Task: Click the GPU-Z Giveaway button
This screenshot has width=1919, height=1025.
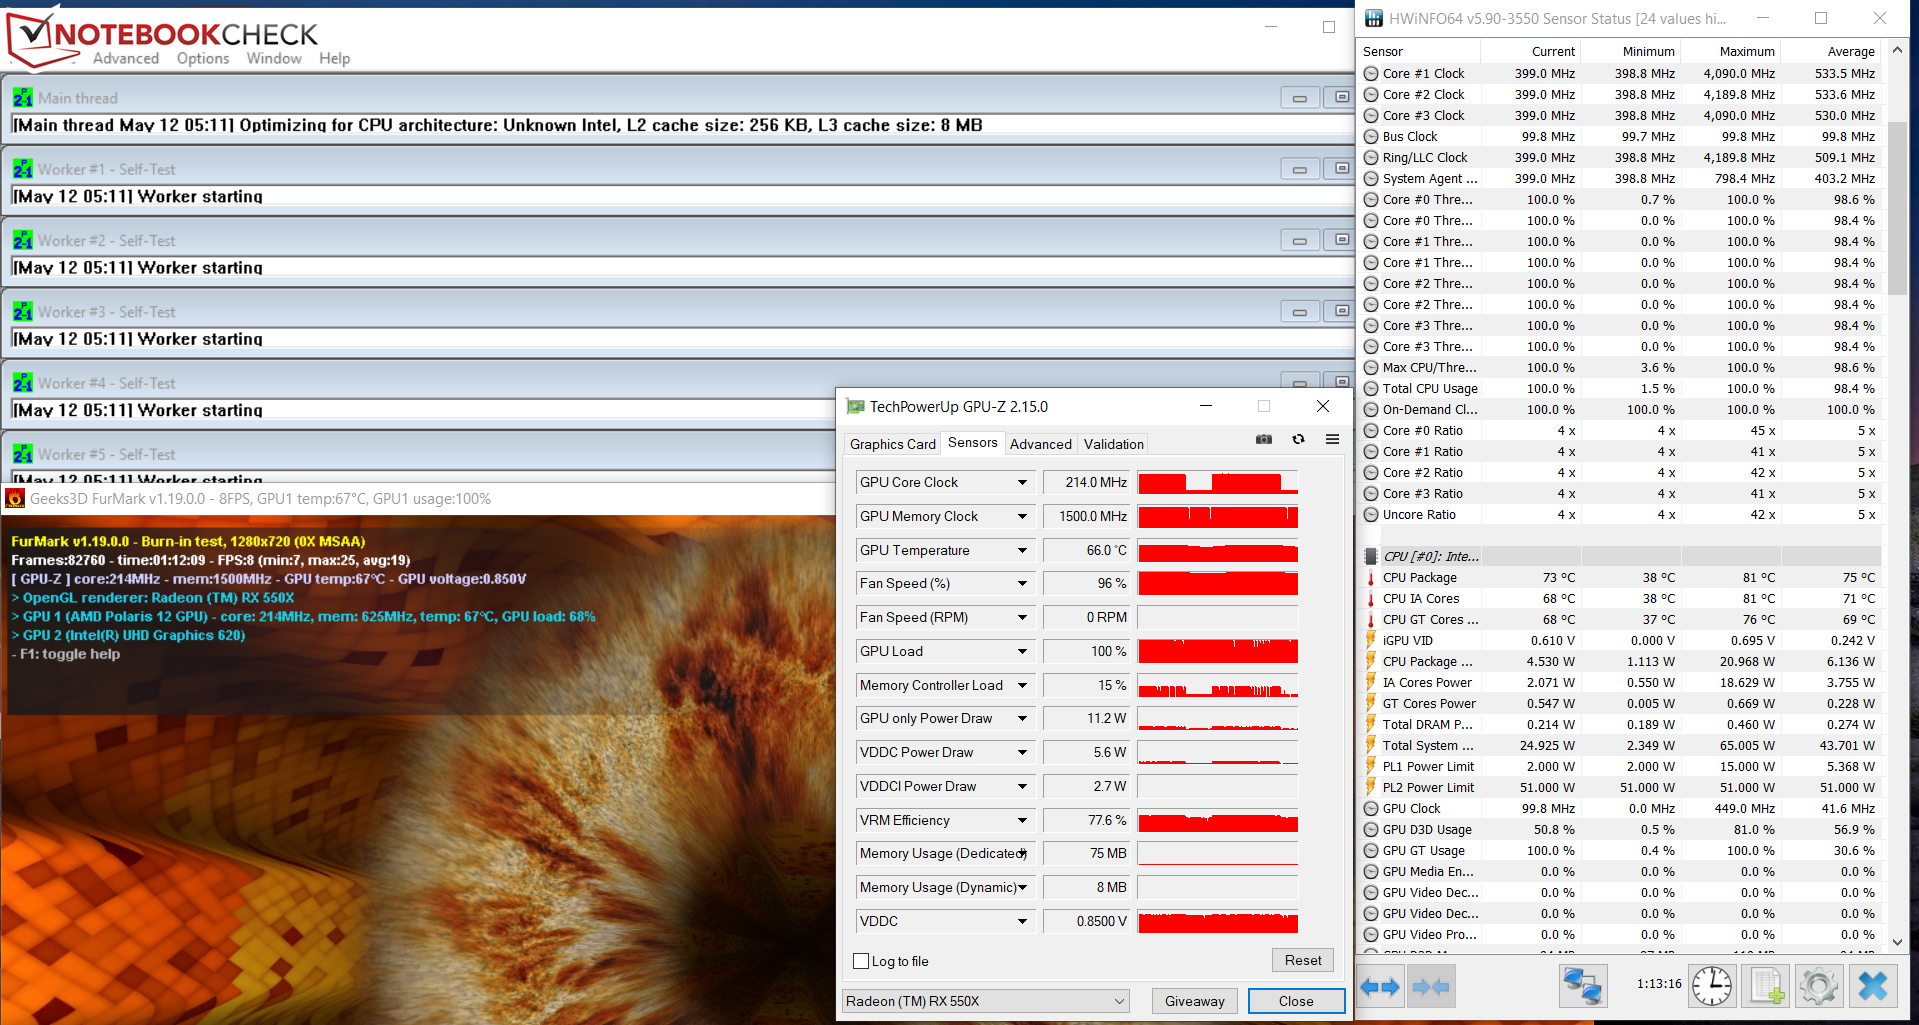Action: [x=1194, y=1001]
